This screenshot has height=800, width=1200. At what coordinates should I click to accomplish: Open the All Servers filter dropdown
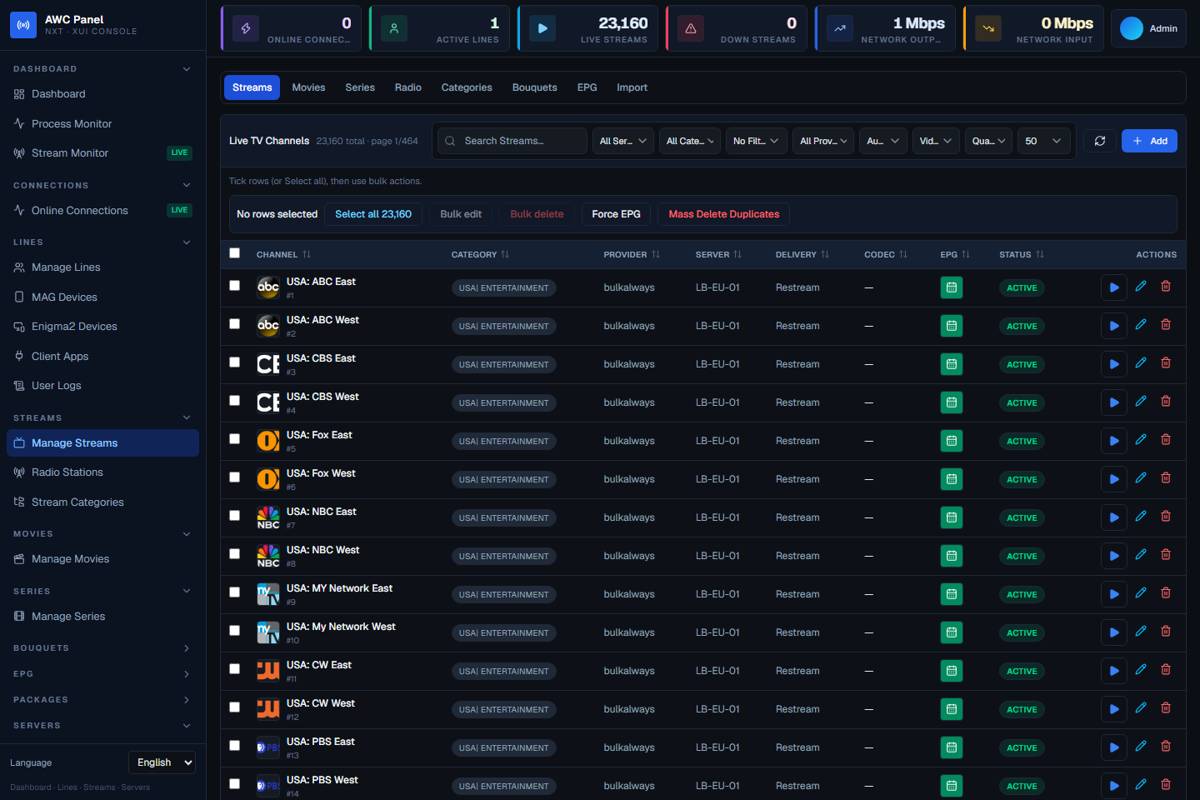623,141
